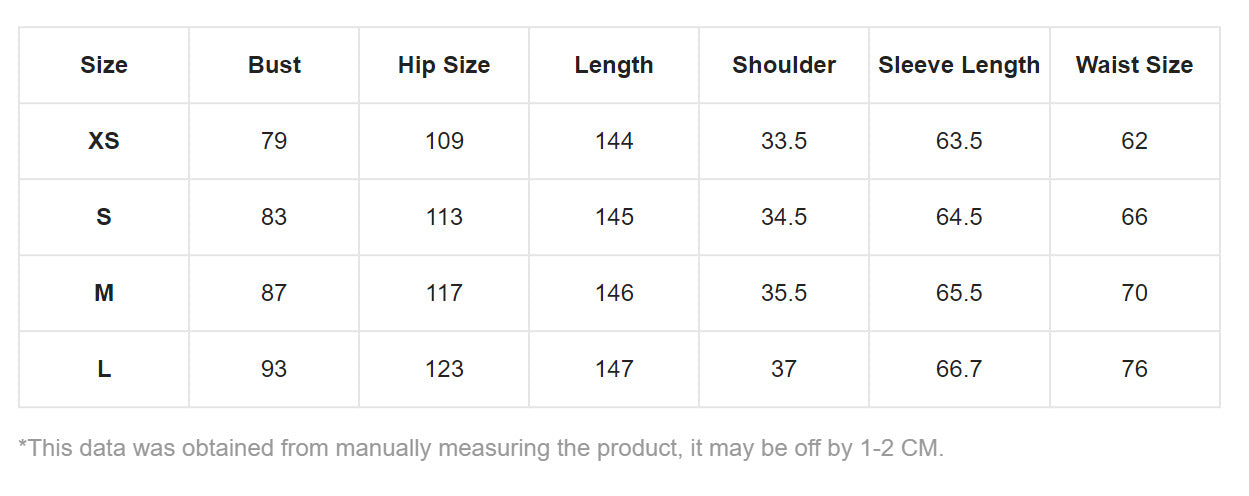Click the S size row label

click(x=104, y=217)
